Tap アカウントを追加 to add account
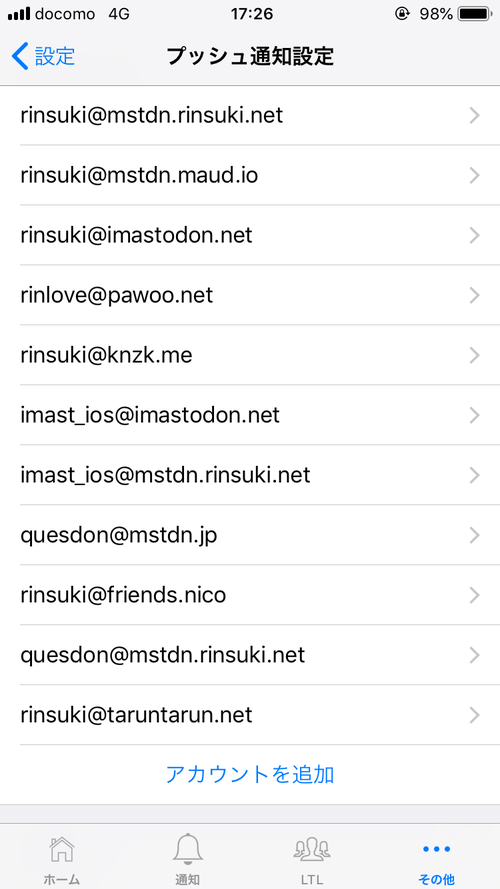 (x=250, y=774)
